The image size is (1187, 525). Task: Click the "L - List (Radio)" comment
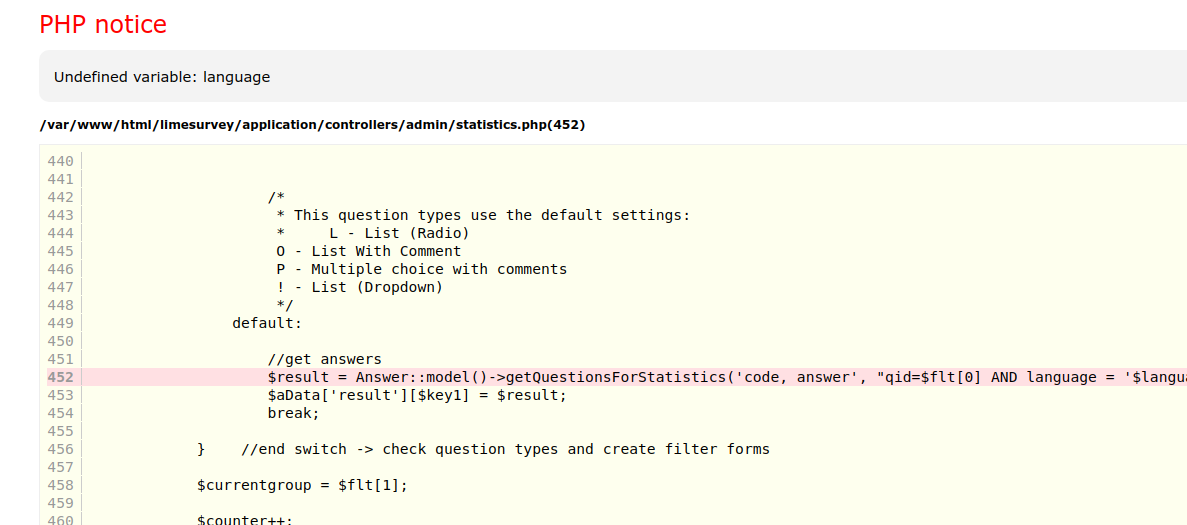point(399,233)
